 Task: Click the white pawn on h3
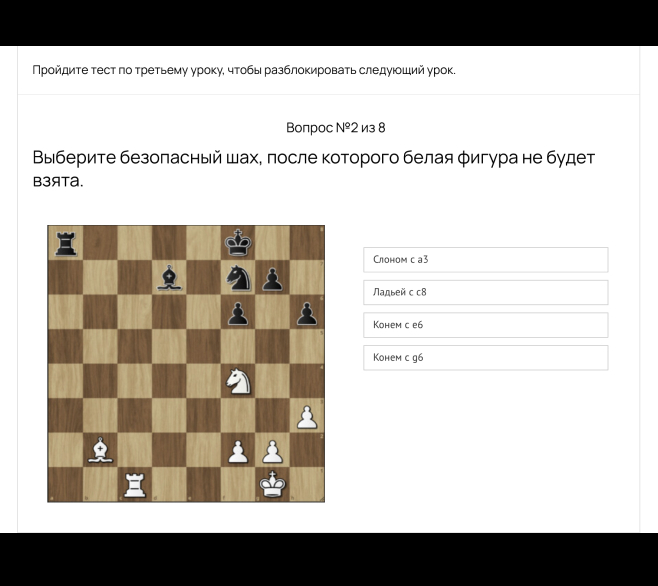pyautogui.click(x=307, y=415)
